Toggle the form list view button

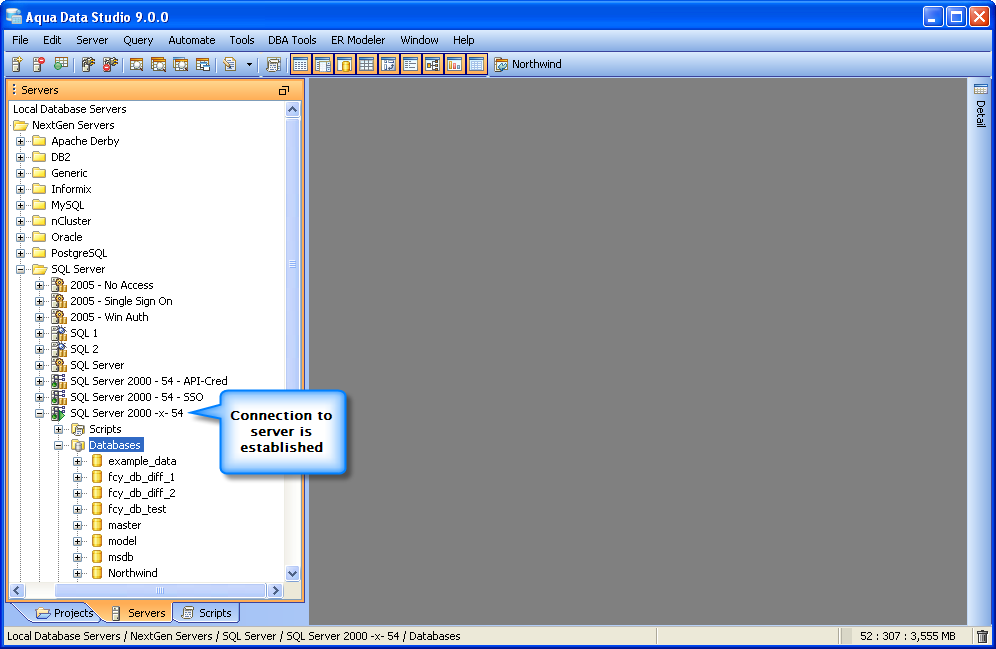point(410,64)
